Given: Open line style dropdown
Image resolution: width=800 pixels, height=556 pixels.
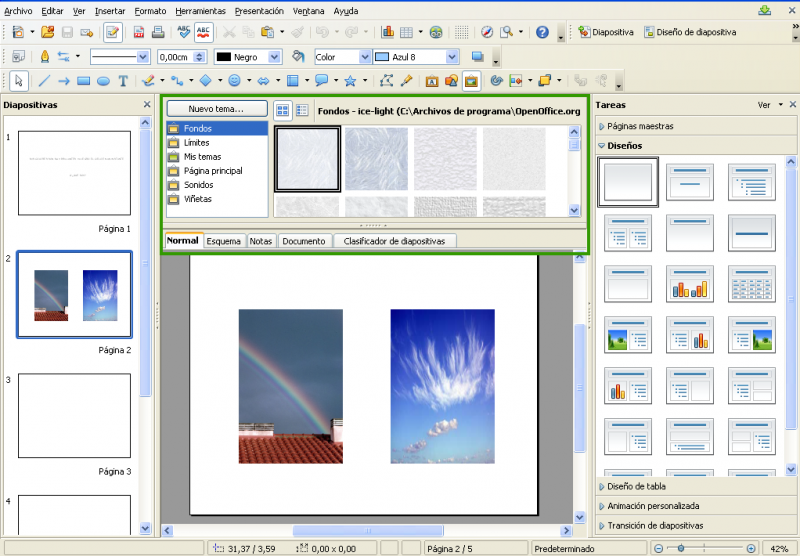Looking at the screenshot, I should 143,57.
